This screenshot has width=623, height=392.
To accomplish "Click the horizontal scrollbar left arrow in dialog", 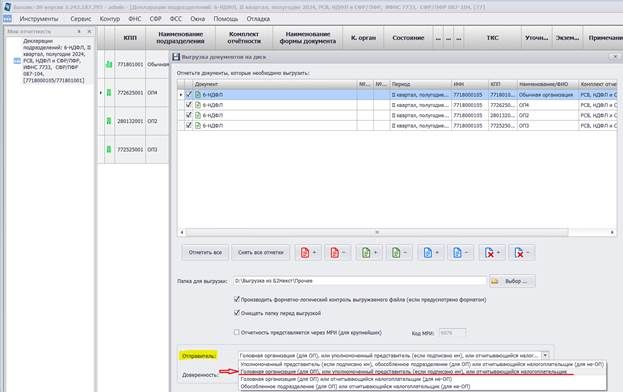I will 182,232.
